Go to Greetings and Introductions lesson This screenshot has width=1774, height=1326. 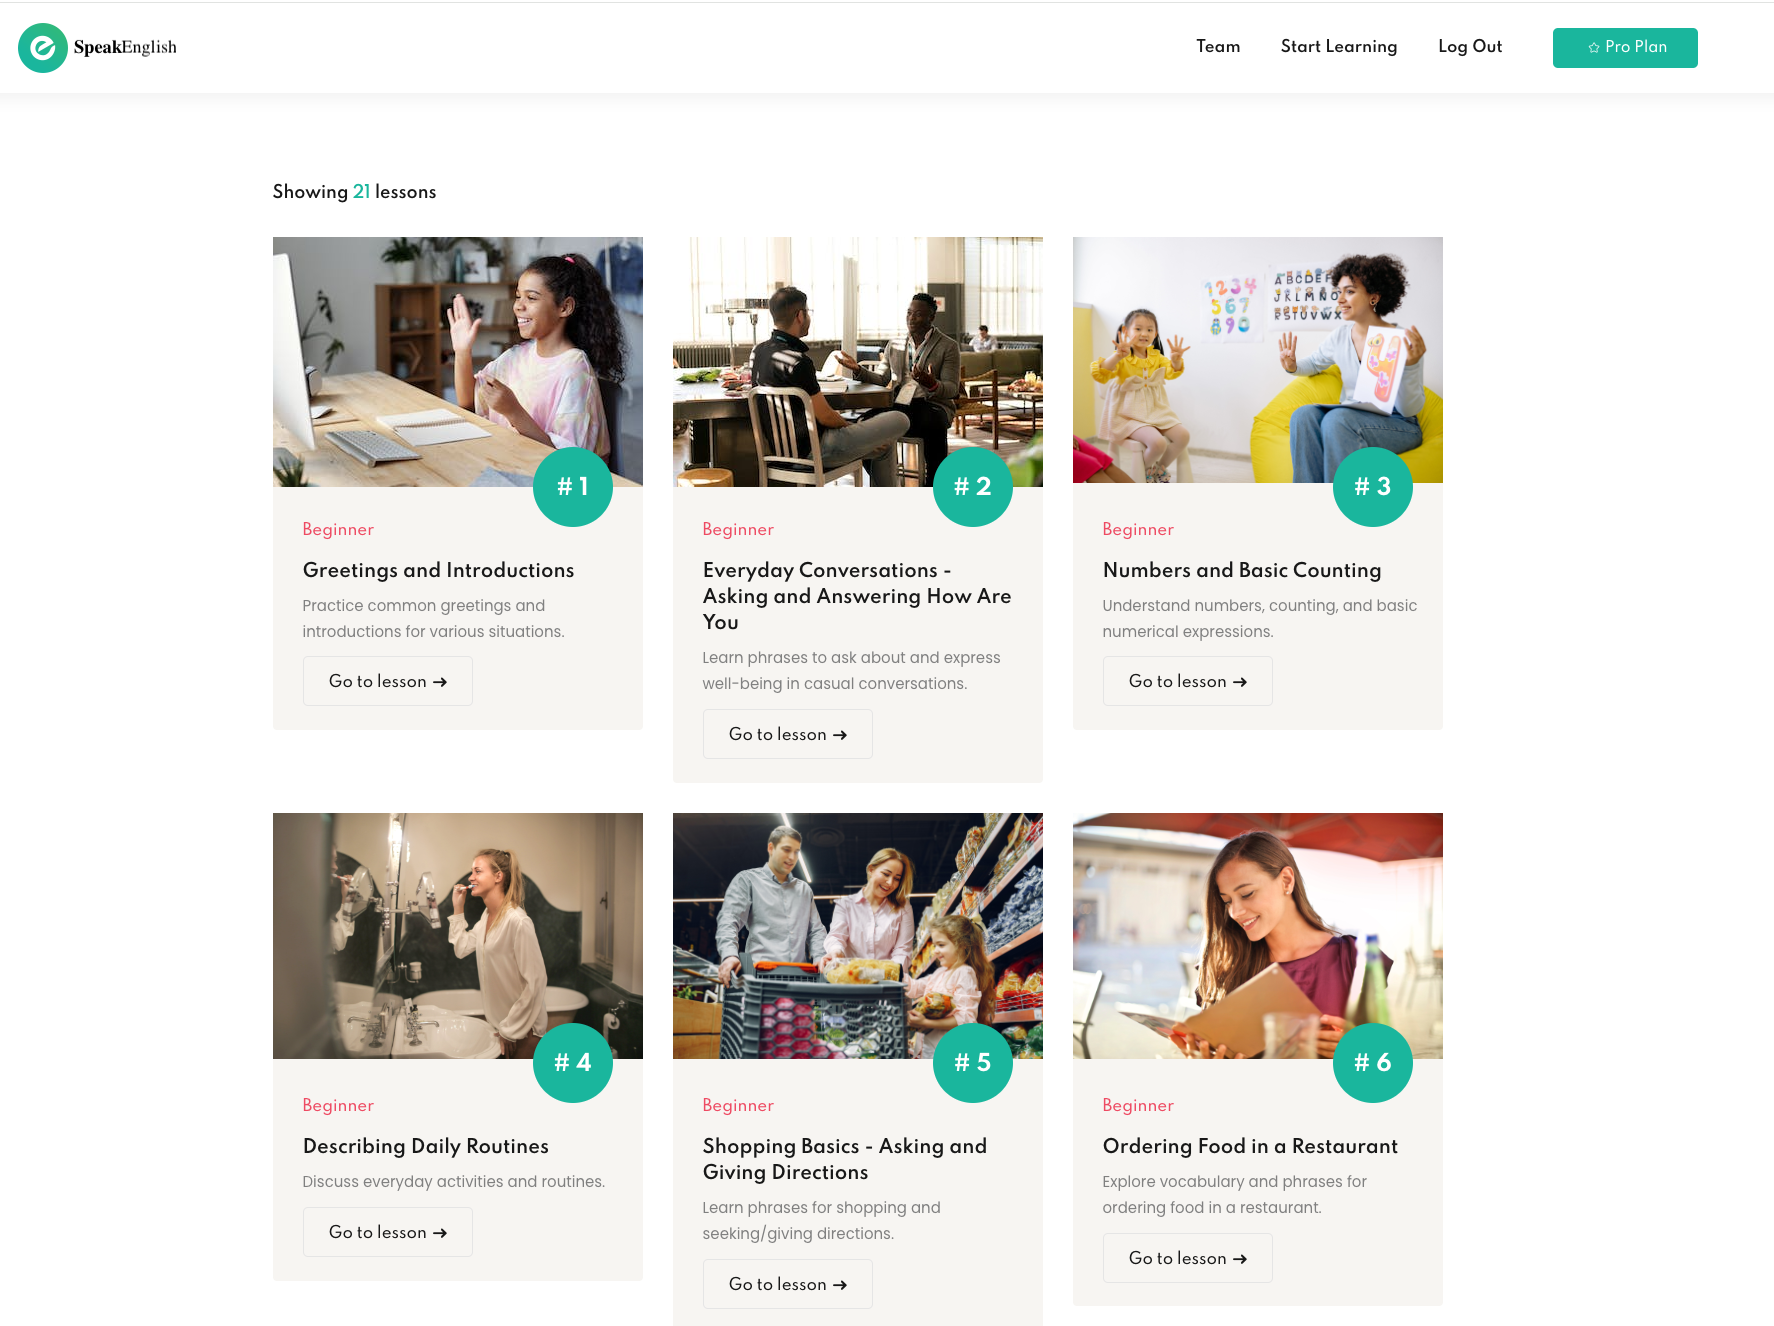pyautogui.click(x=388, y=681)
